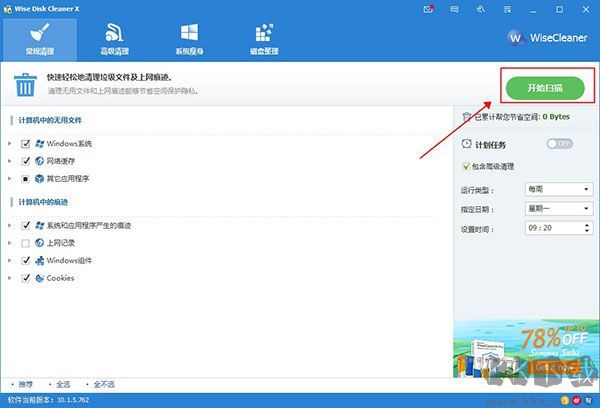Open the 磁盘整理 disk defrag icon
The height and width of the screenshot is (408, 600).
264,33
